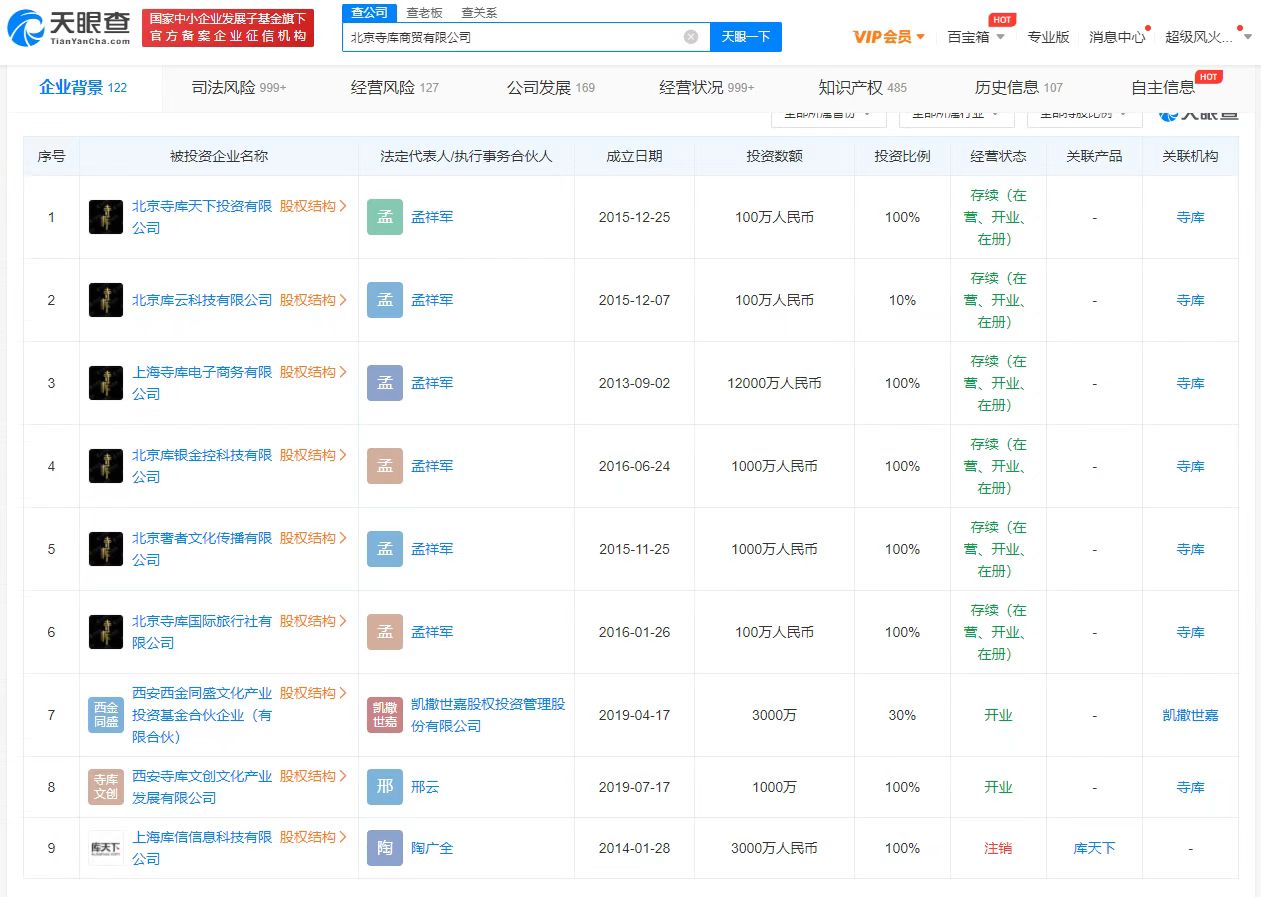This screenshot has height=897, width=1261.
Task: Switch to the 司法风险 tab
Action: (238, 88)
